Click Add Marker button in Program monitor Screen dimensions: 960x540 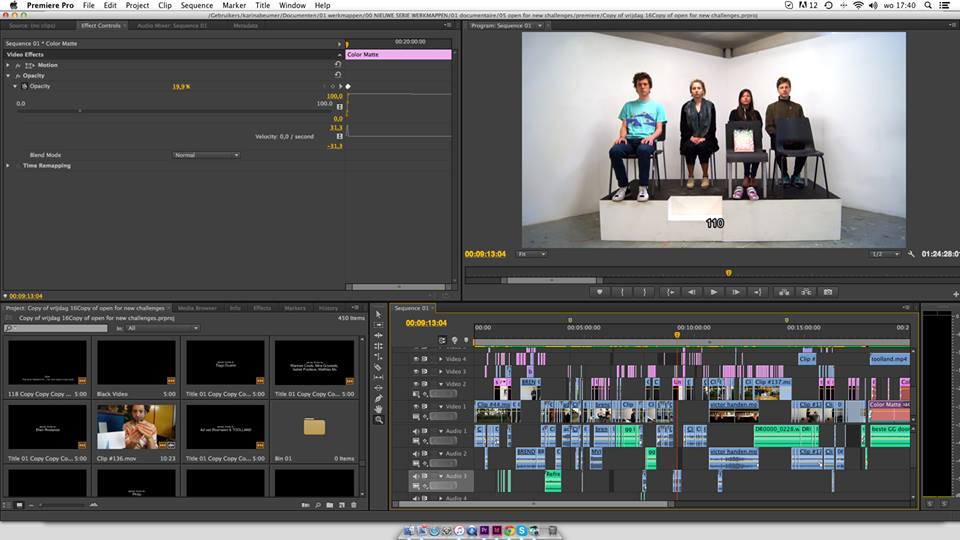click(x=599, y=292)
